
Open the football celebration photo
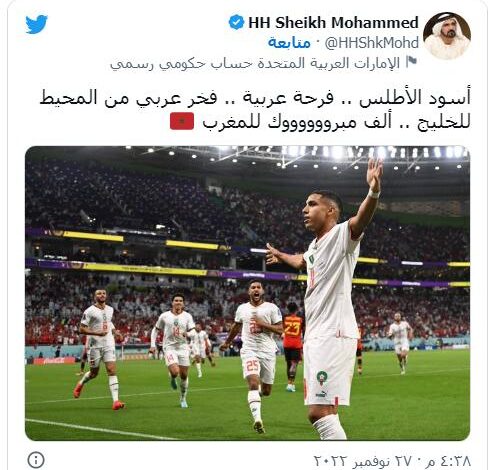[x=247, y=293]
